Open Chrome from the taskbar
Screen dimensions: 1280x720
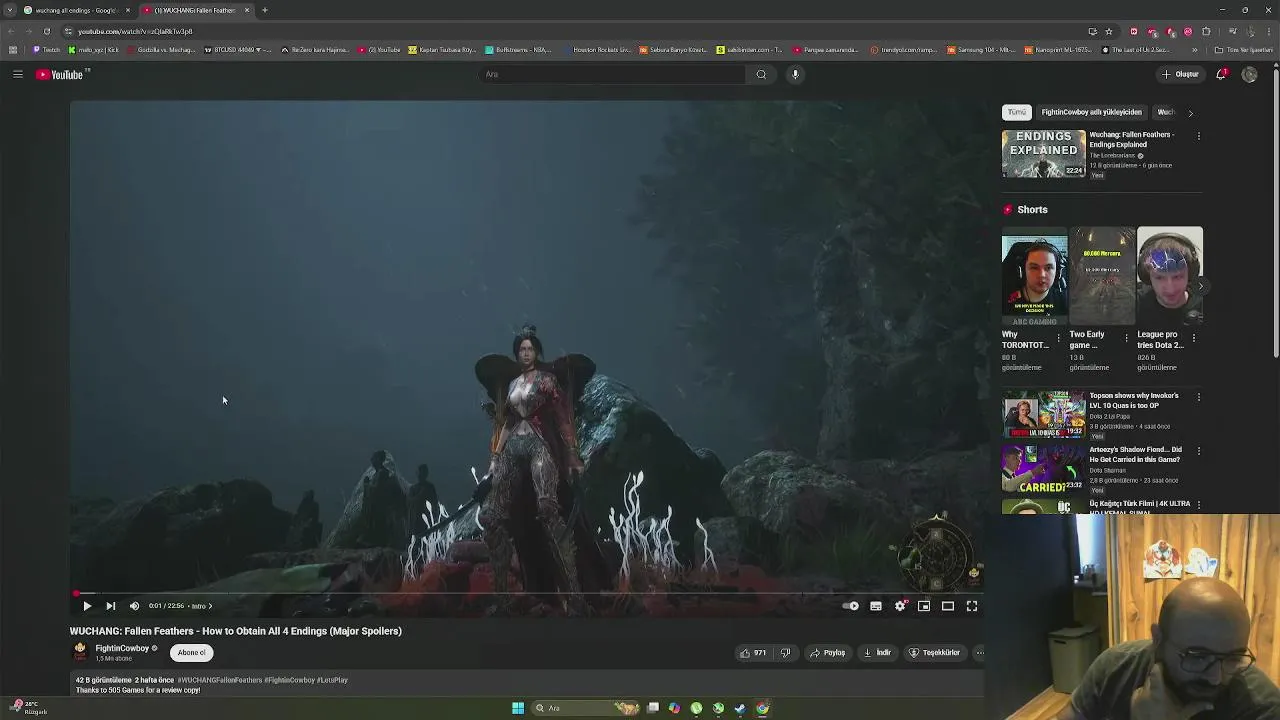click(x=762, y=708)
